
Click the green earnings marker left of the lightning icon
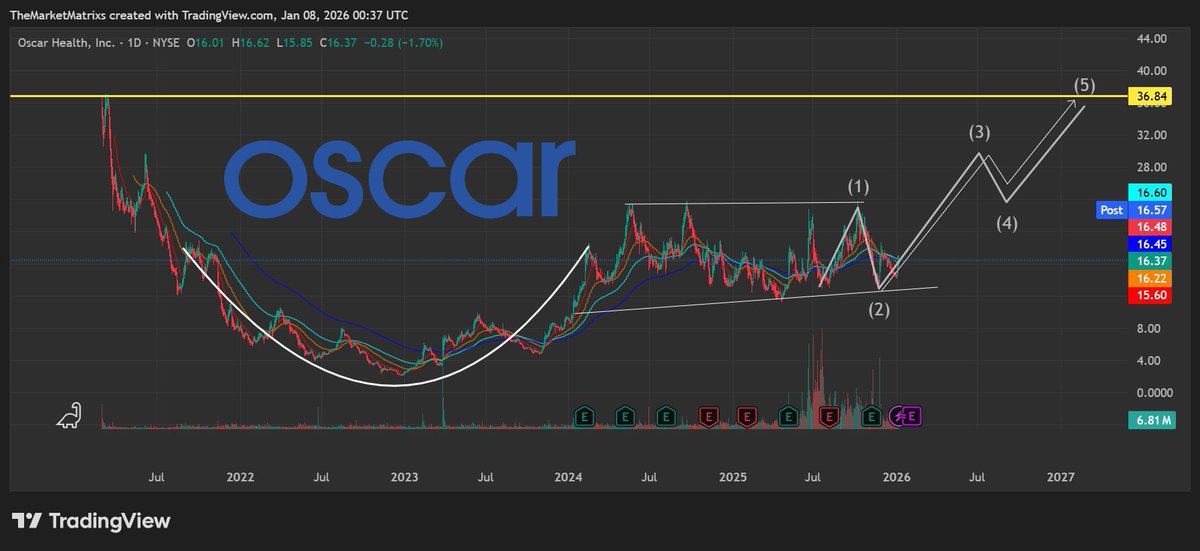[x=872, y=415]
